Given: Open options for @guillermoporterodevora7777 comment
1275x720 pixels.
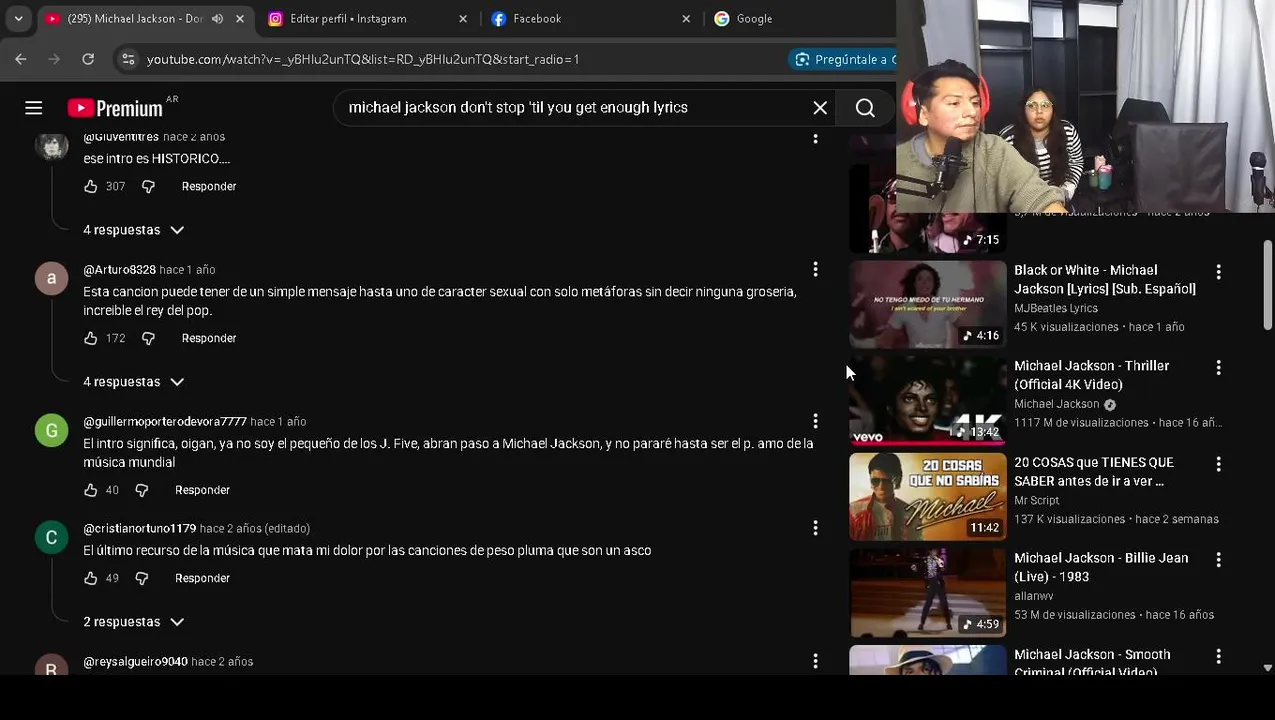Looking at the screenshot, I should [x=815, y=421].
